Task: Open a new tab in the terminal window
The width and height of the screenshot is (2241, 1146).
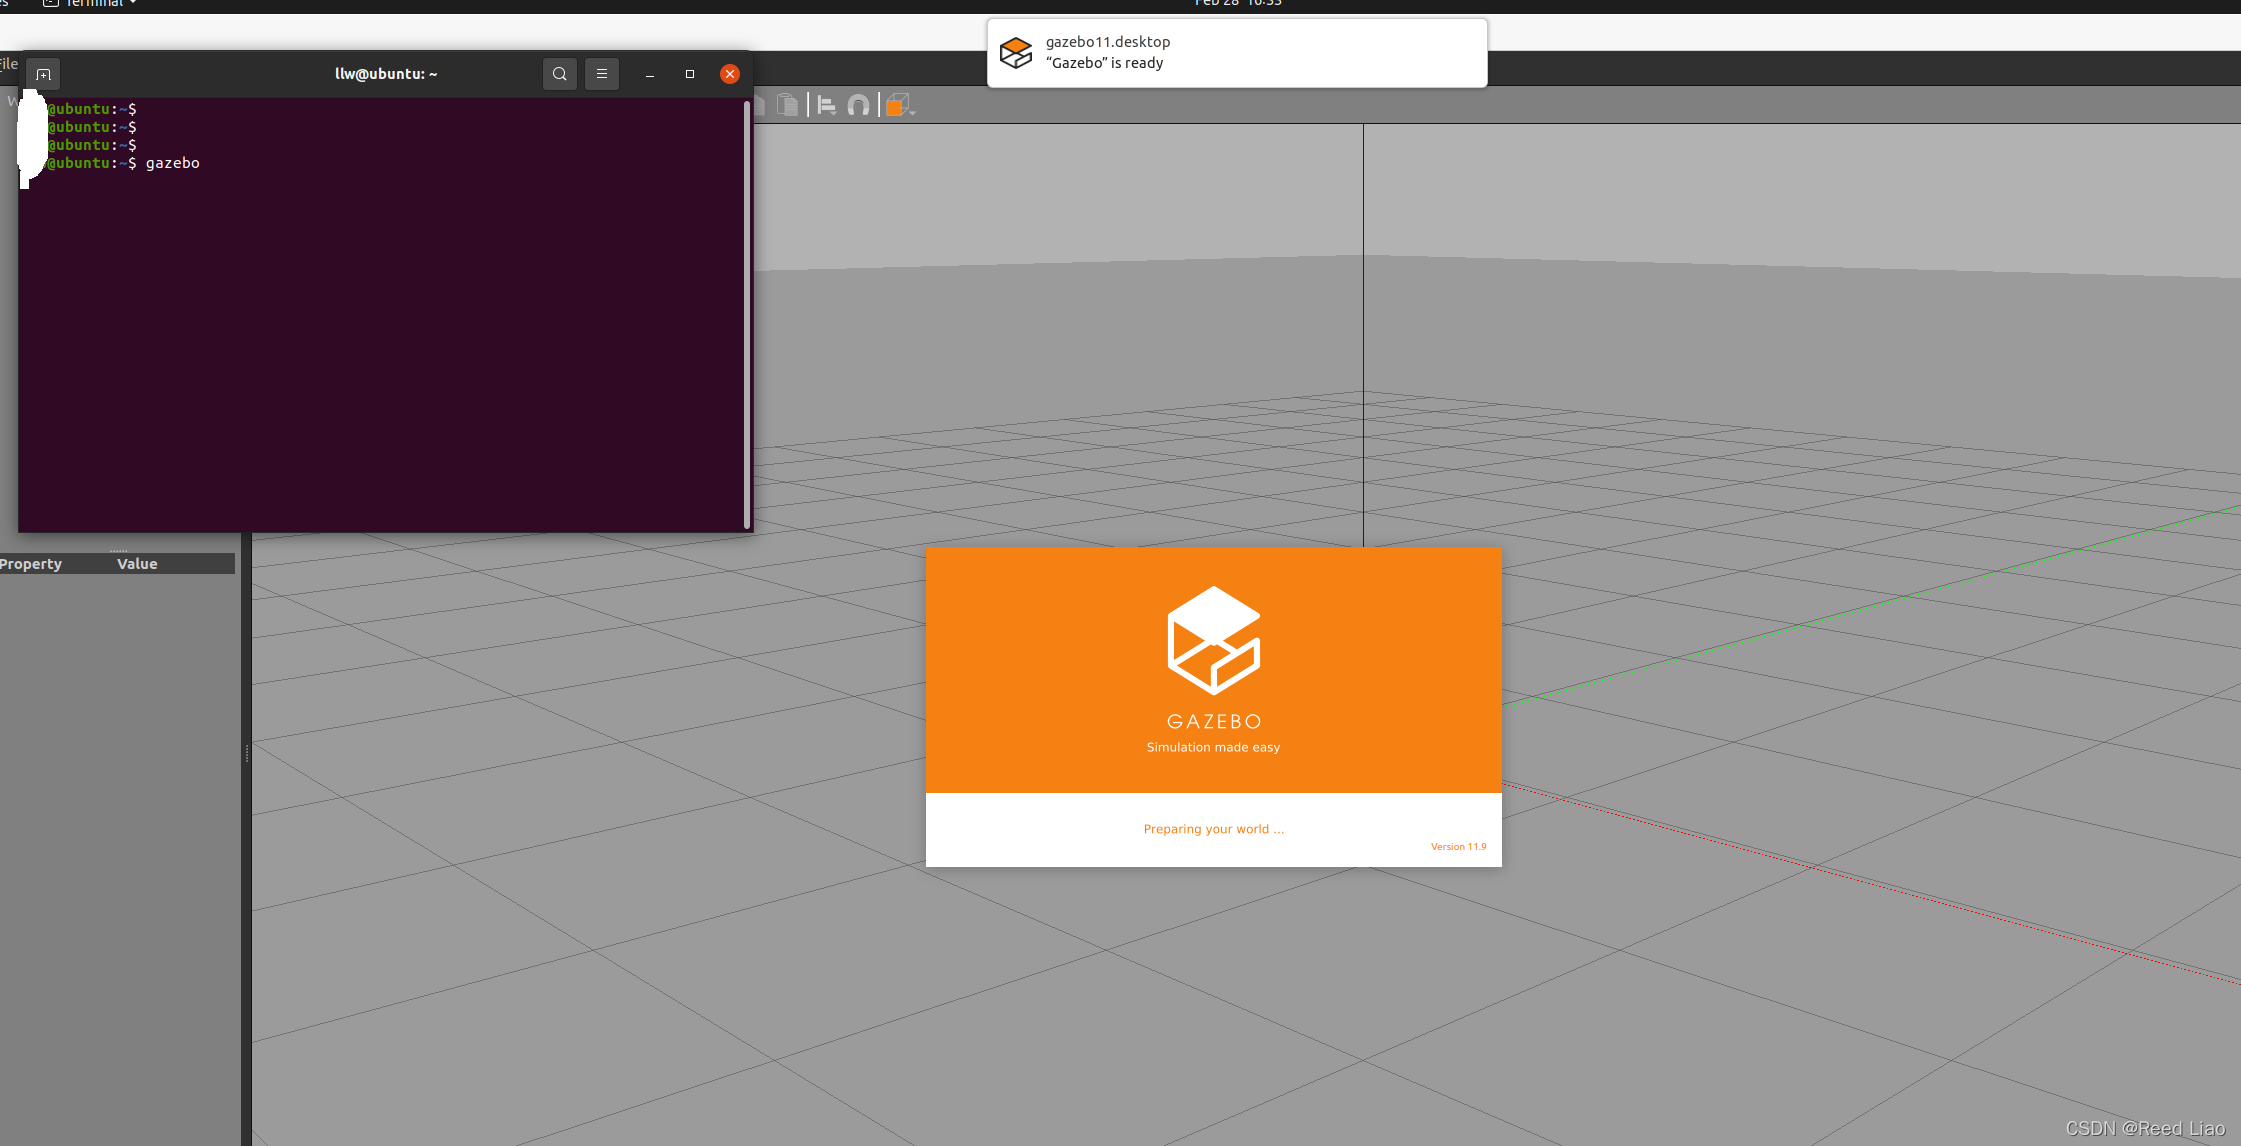Action: (43, 74)
